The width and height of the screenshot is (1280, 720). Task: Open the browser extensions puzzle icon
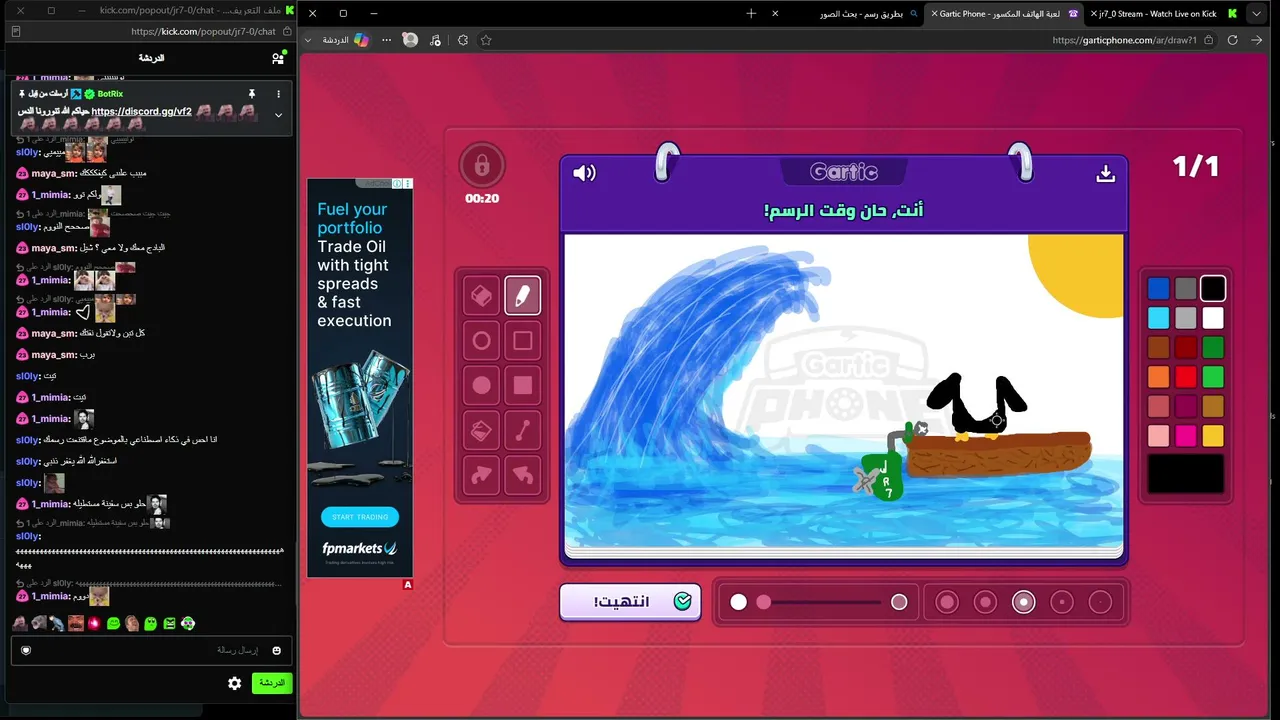tap(462, 40)
